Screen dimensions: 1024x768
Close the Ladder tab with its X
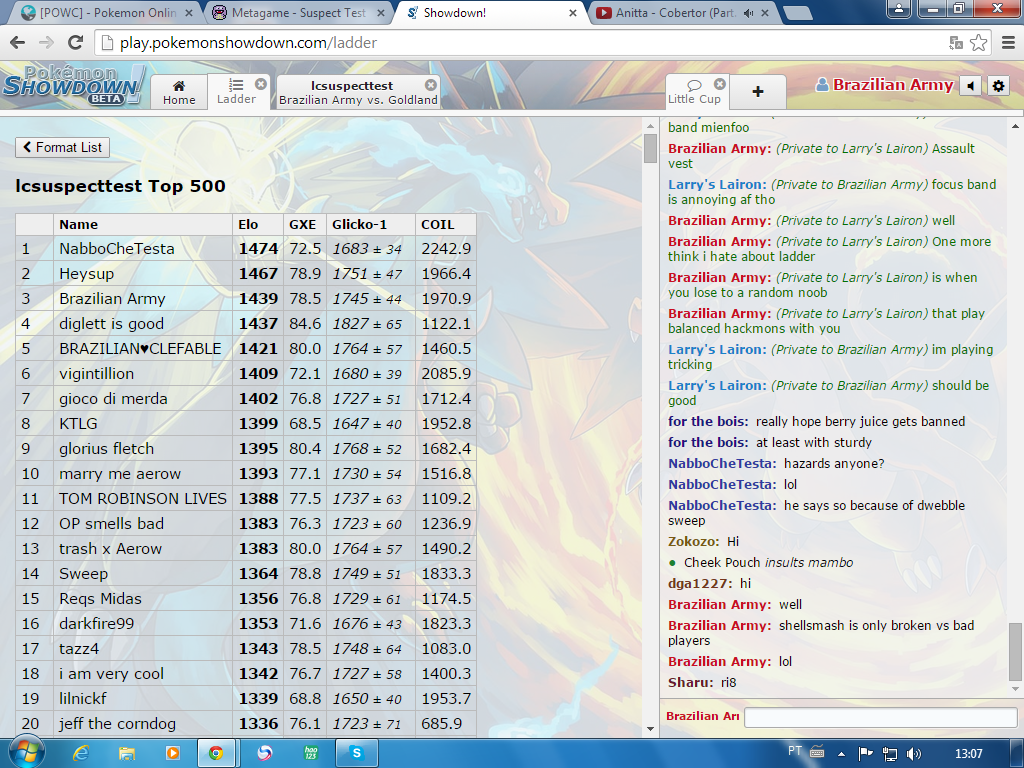[x=261, y=84]
